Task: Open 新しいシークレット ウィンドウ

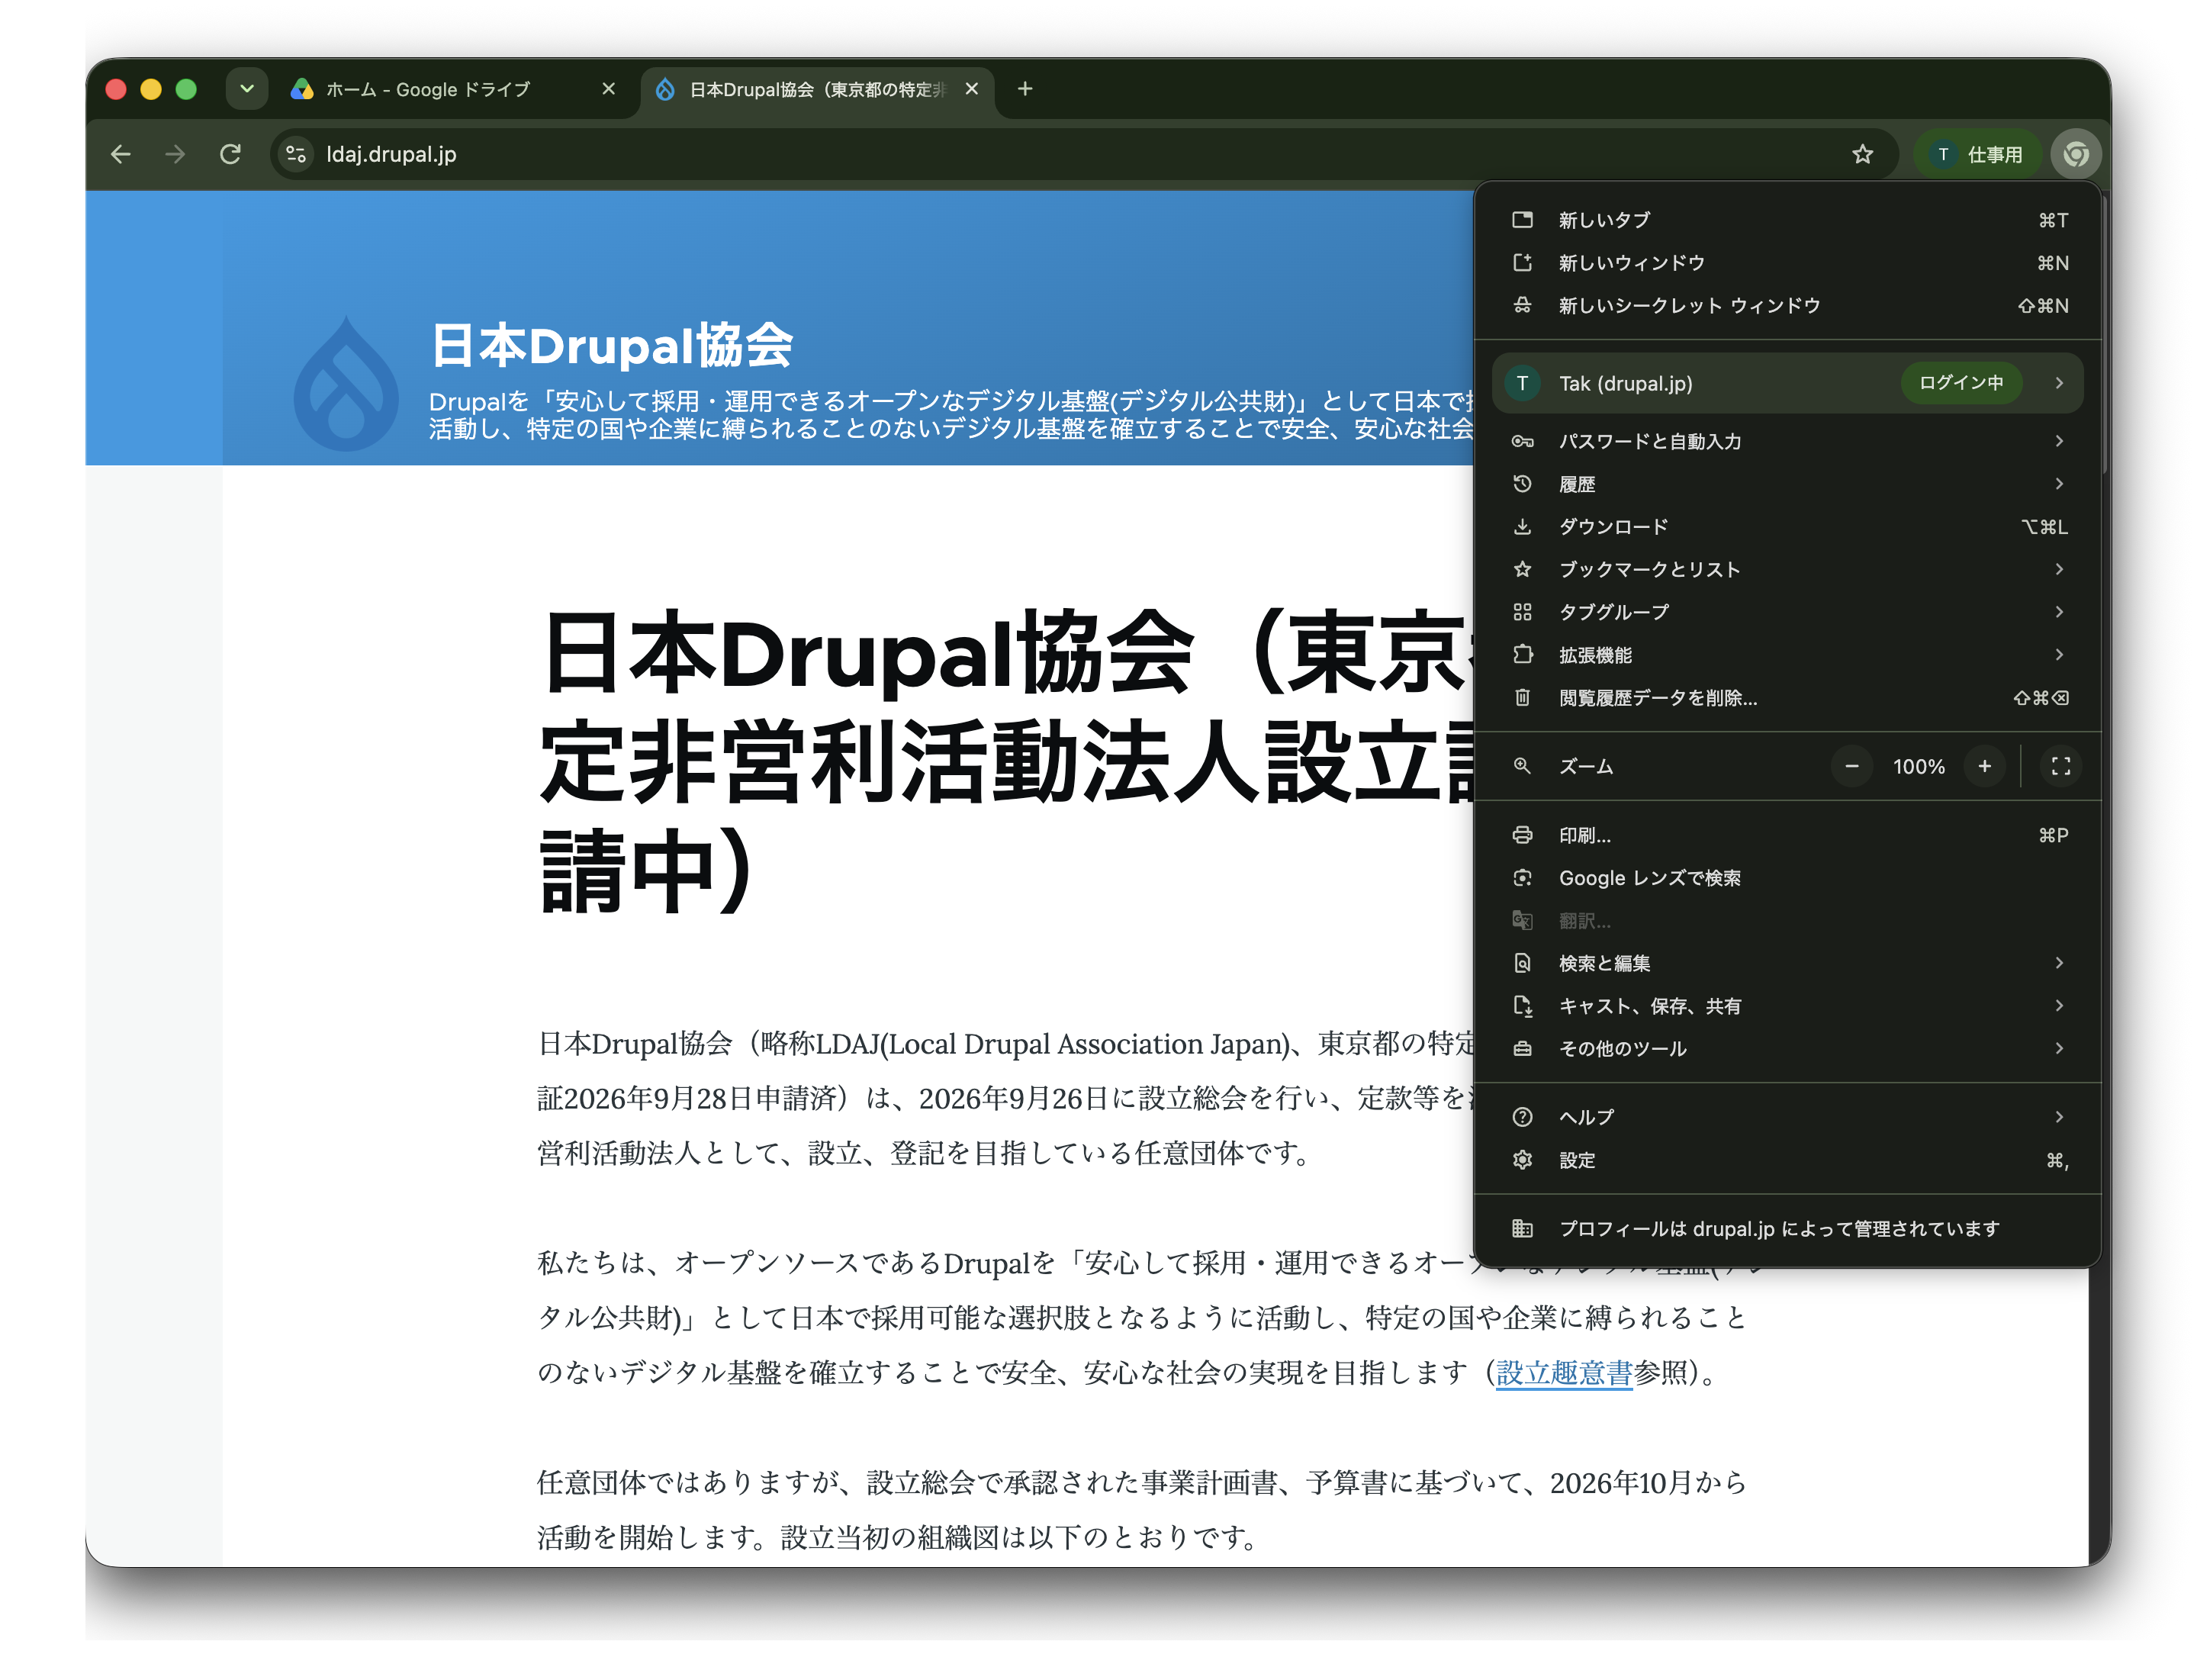Action: click(1787, 305)
